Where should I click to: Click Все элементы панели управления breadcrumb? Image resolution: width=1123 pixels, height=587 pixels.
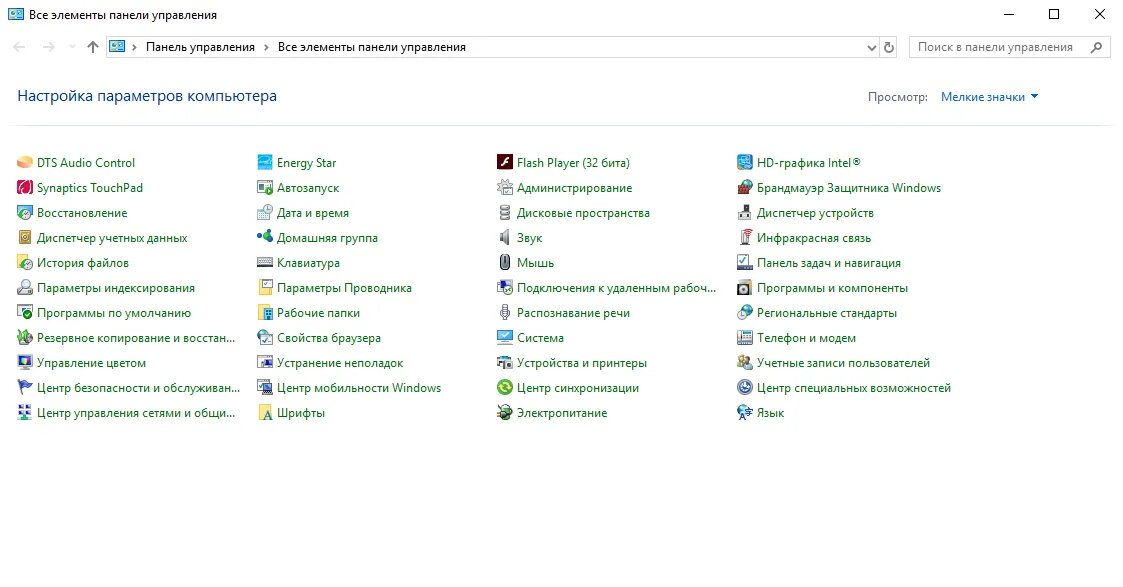(372, 47)
